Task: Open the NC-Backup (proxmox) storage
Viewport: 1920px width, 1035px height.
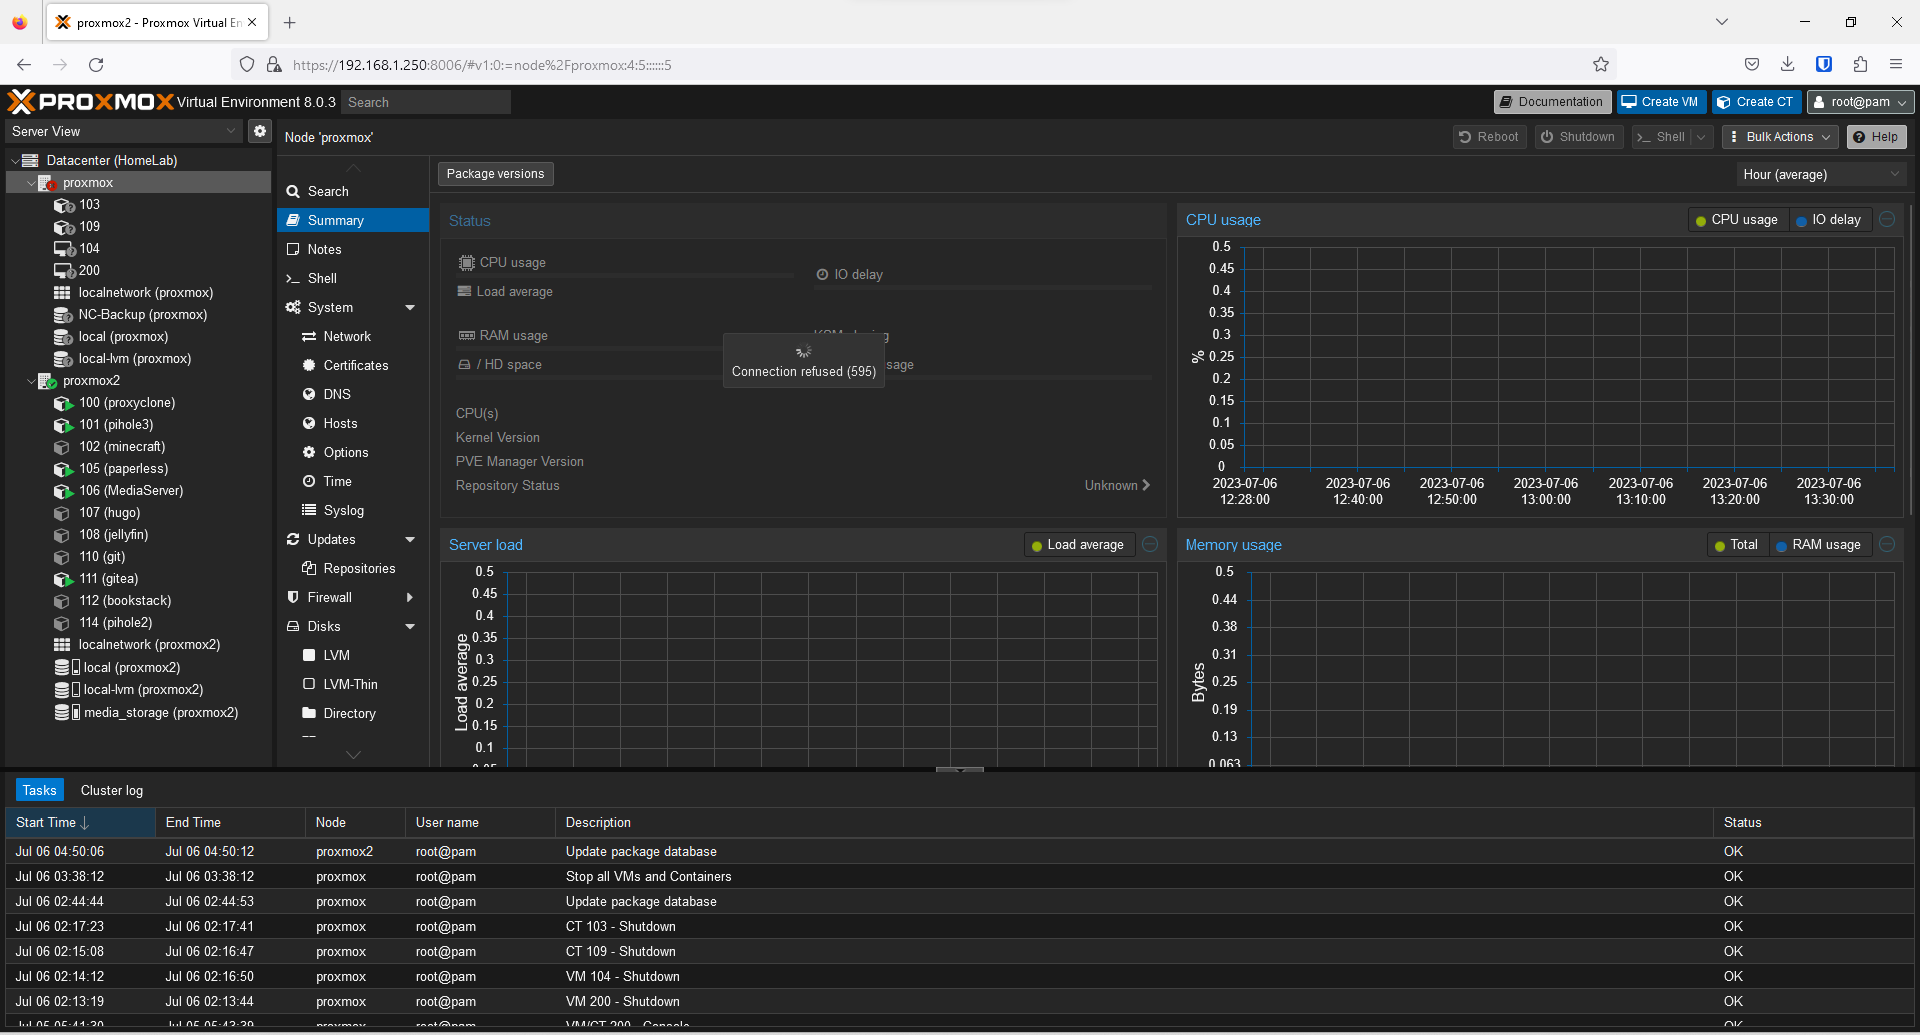Action: [x=142, y=315]
